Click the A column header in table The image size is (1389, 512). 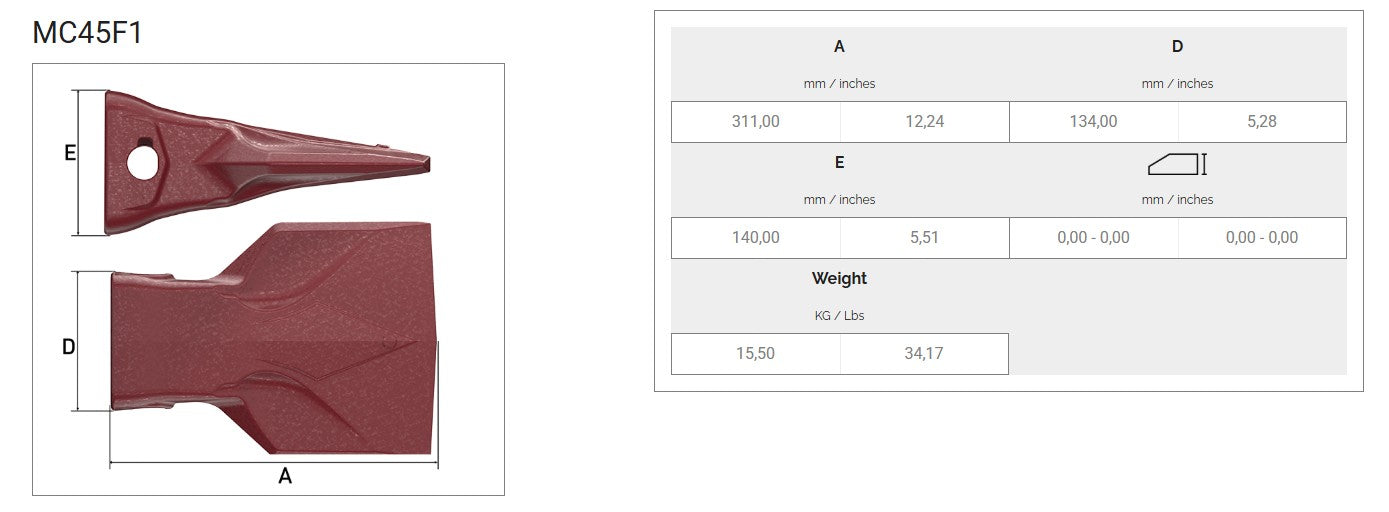click(839, 46)
